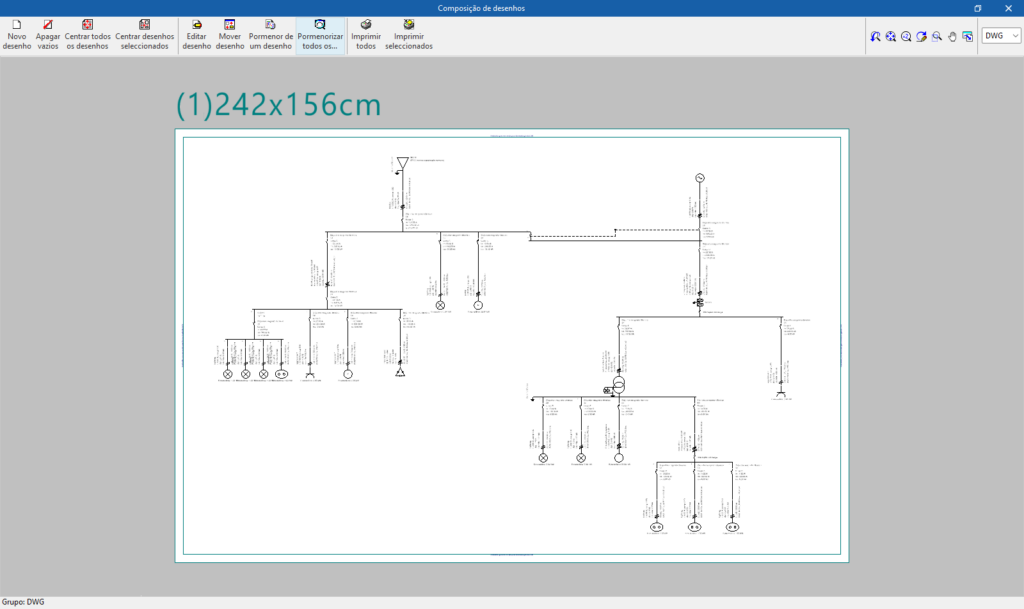Click the window view icon beside hand
Image resolution: width=1024 pixels, height=609 pixels.
pyautogui.click(x=968, y=36)
